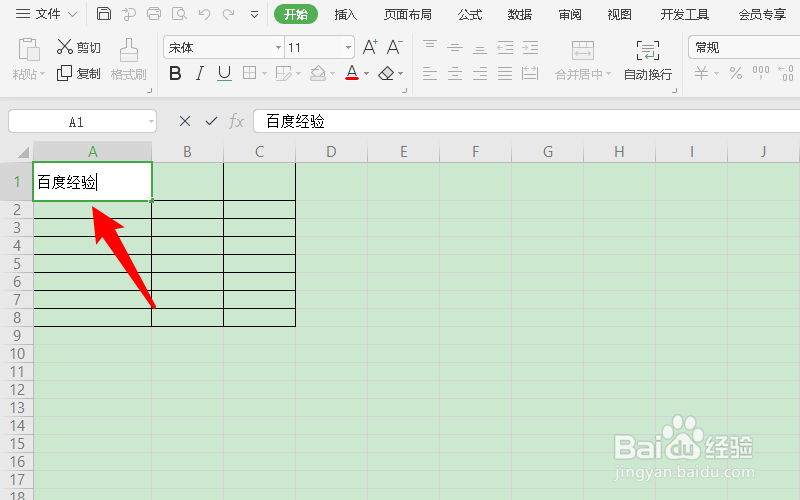Image resolution: width=800 pixels, height=500 pixels.
Task: Click the Cut (剪切) scissors button
Action: (x=79, y=47)
